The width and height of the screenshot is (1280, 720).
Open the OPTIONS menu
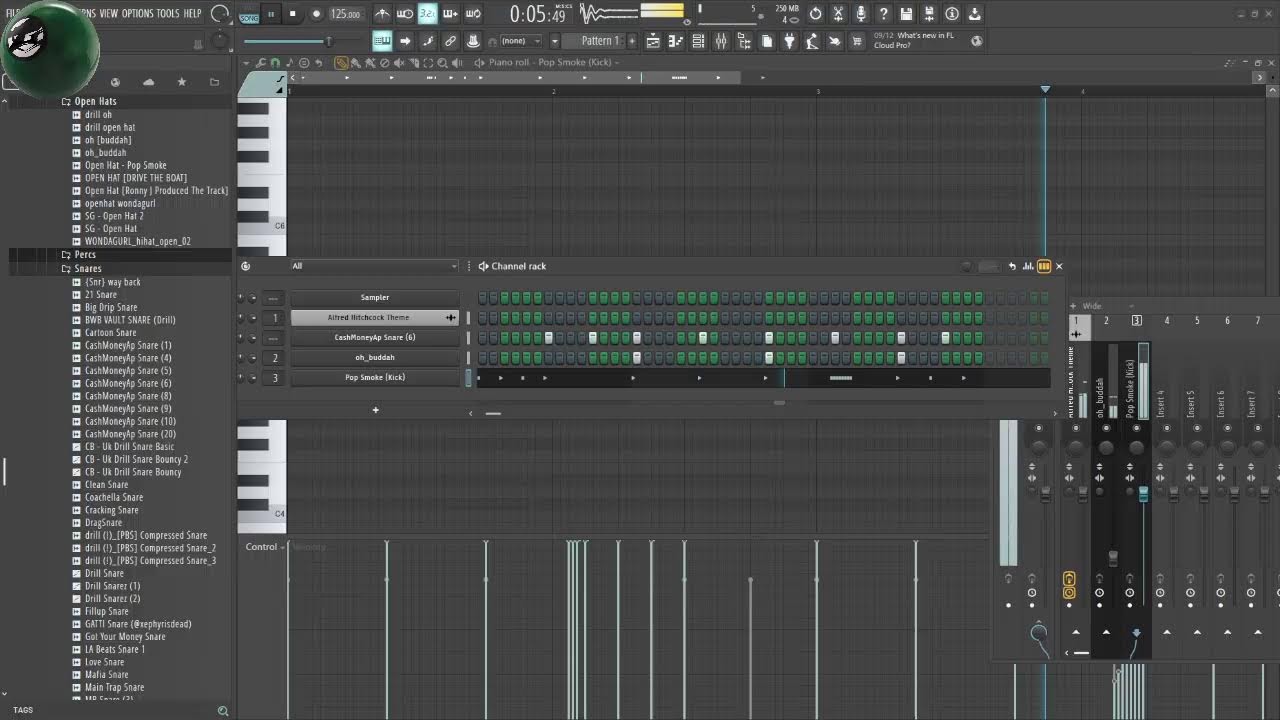[x=138, y=13]
